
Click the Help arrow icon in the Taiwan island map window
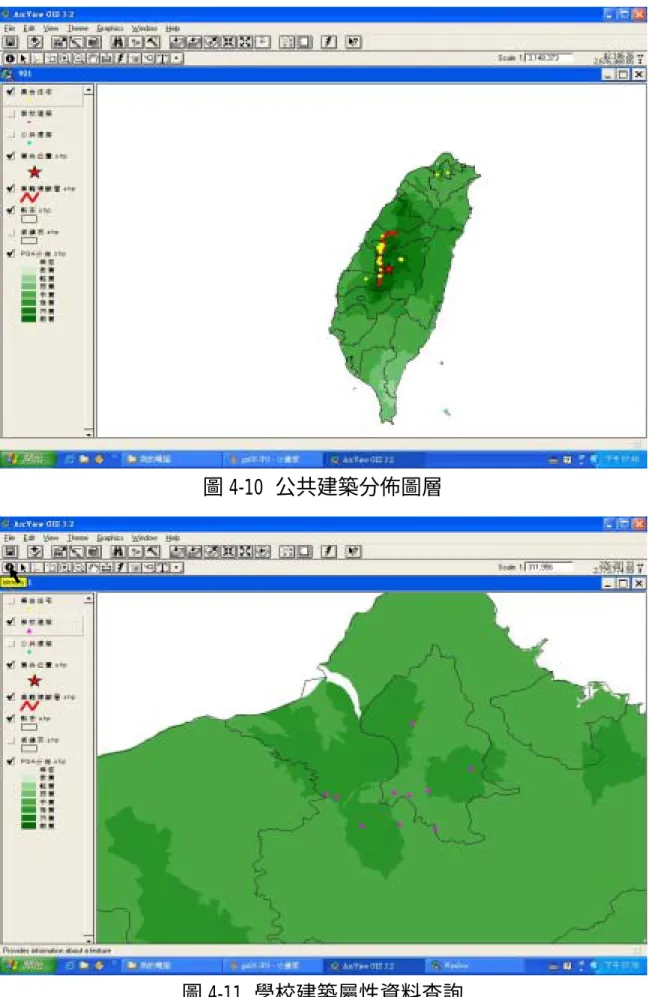pyautogui.click(x=354, y=42)
